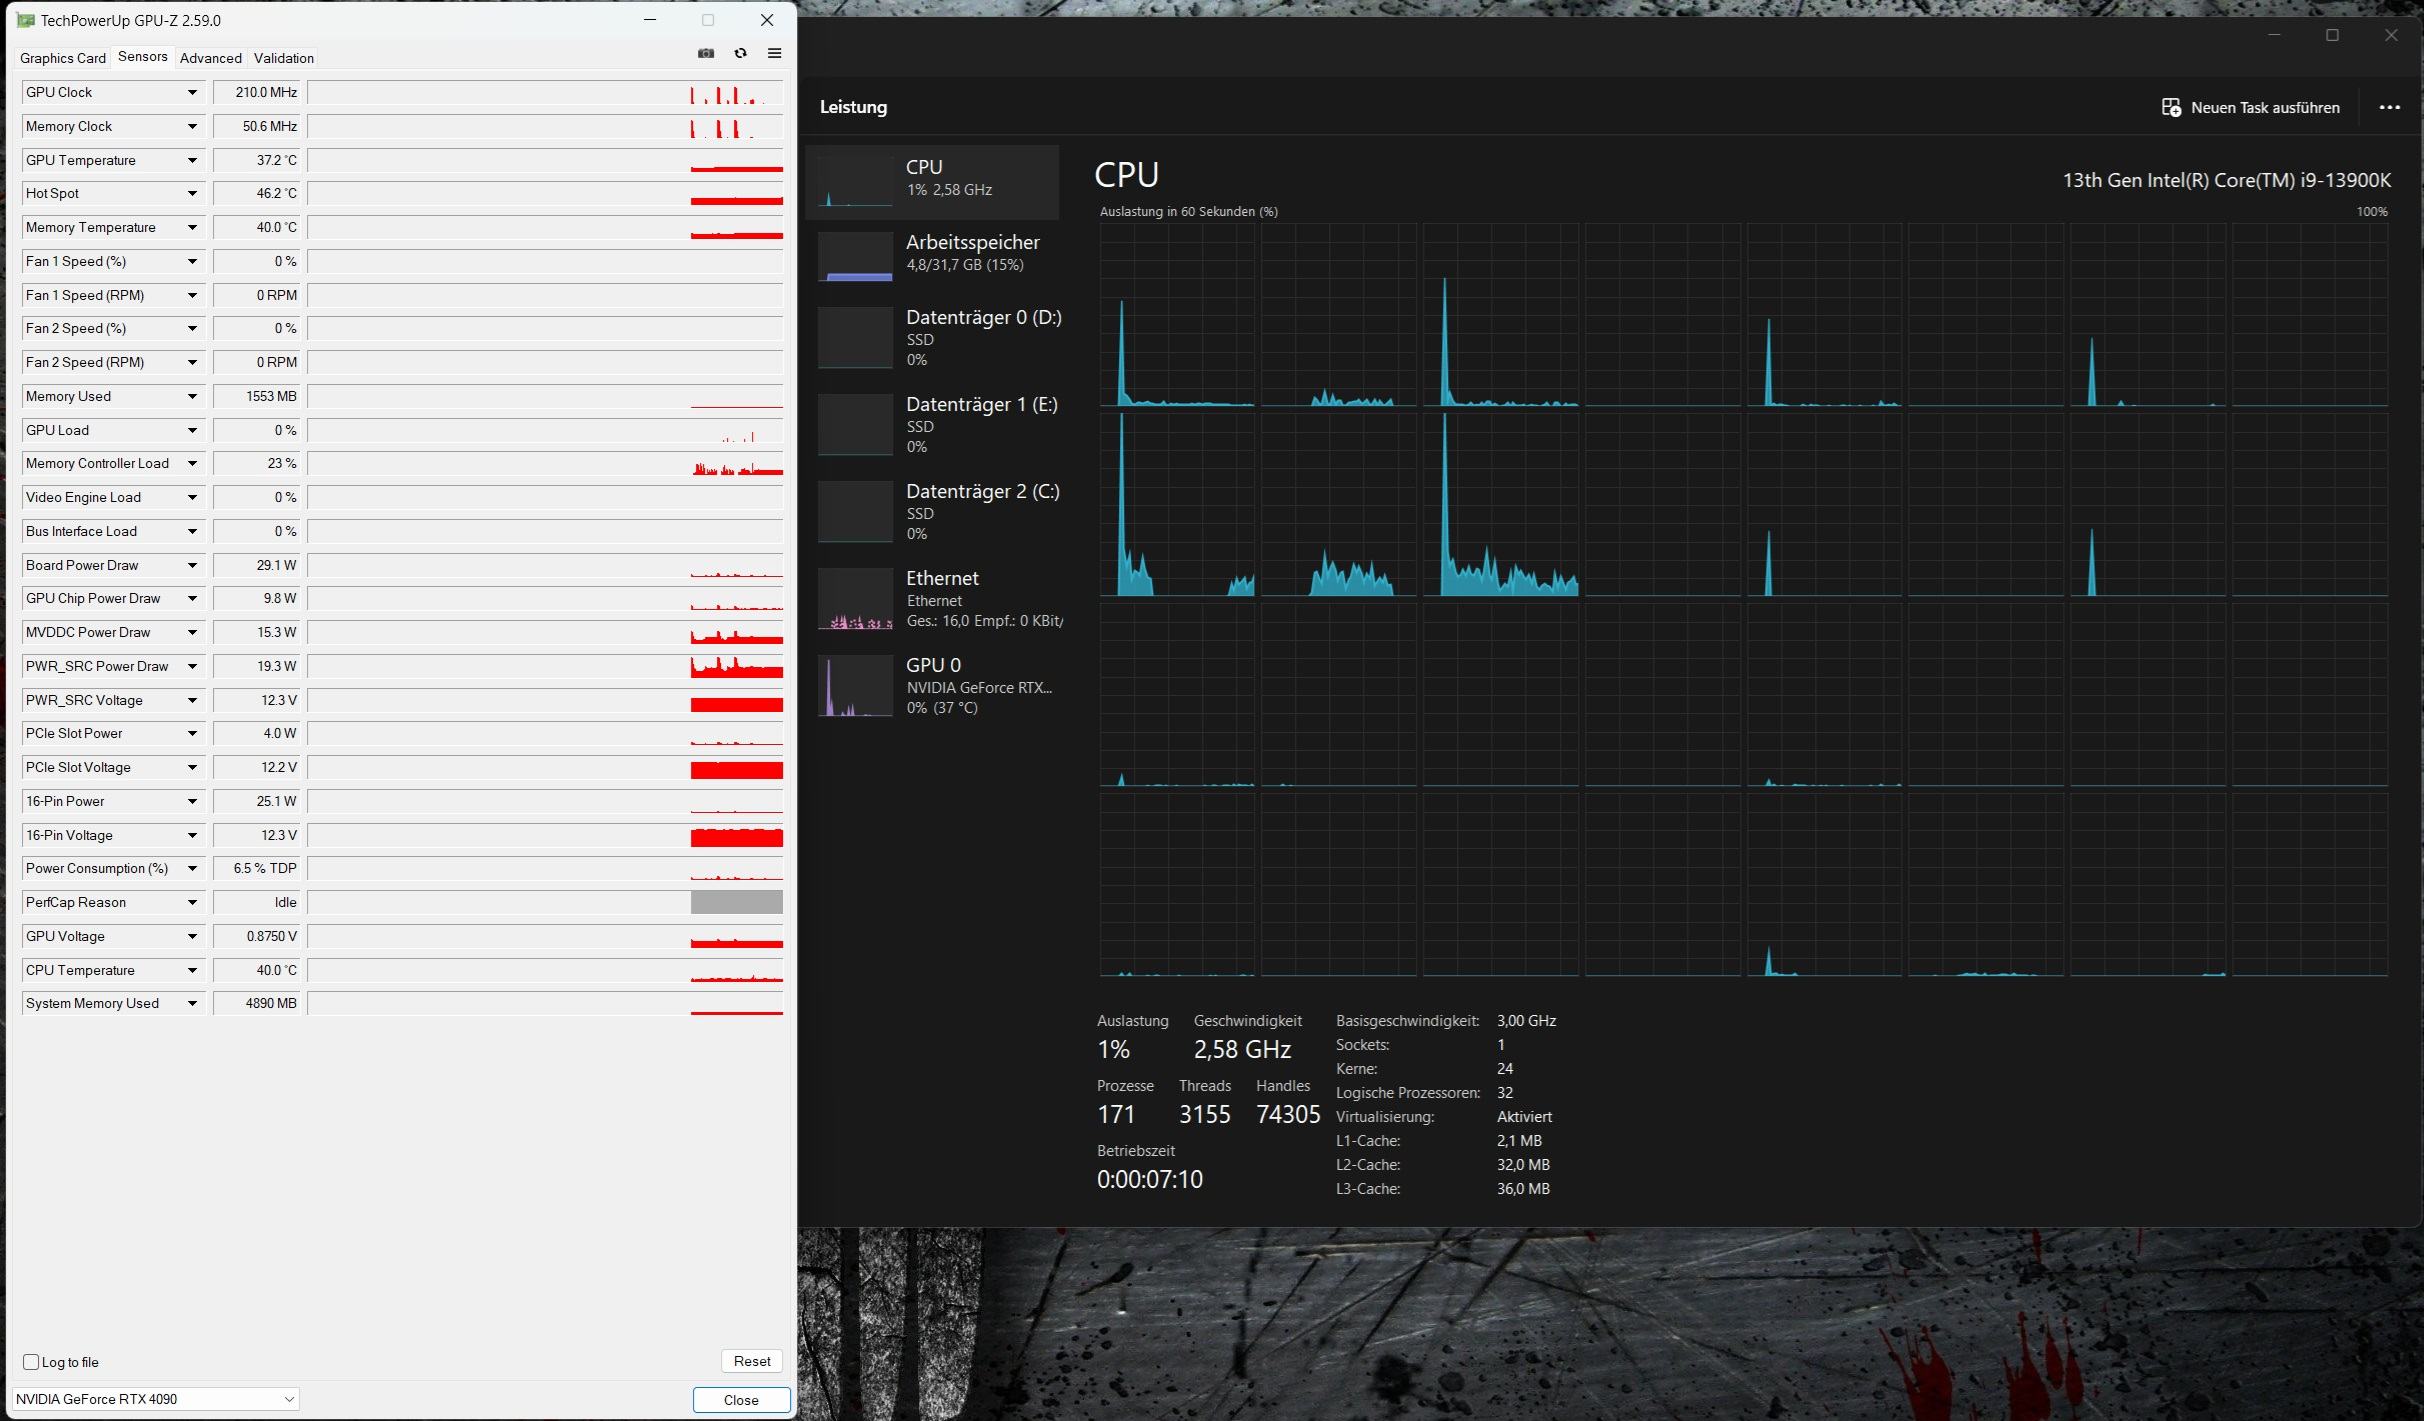The height and width of the screenshot is (1421, 2424).
Task: Select the CPU mini graph in Task Manager sidebar
Action: click(855, 181)
